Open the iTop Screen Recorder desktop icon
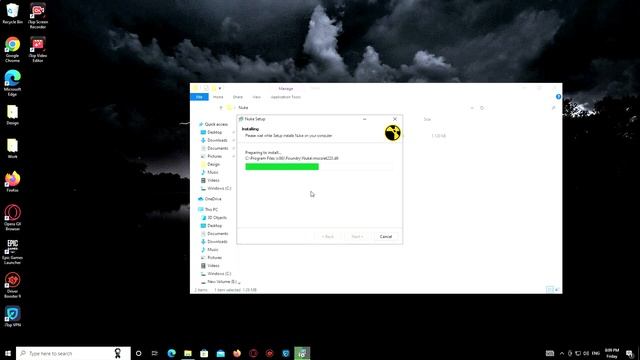This screenshot has height=360, width=640. [38, 16]
